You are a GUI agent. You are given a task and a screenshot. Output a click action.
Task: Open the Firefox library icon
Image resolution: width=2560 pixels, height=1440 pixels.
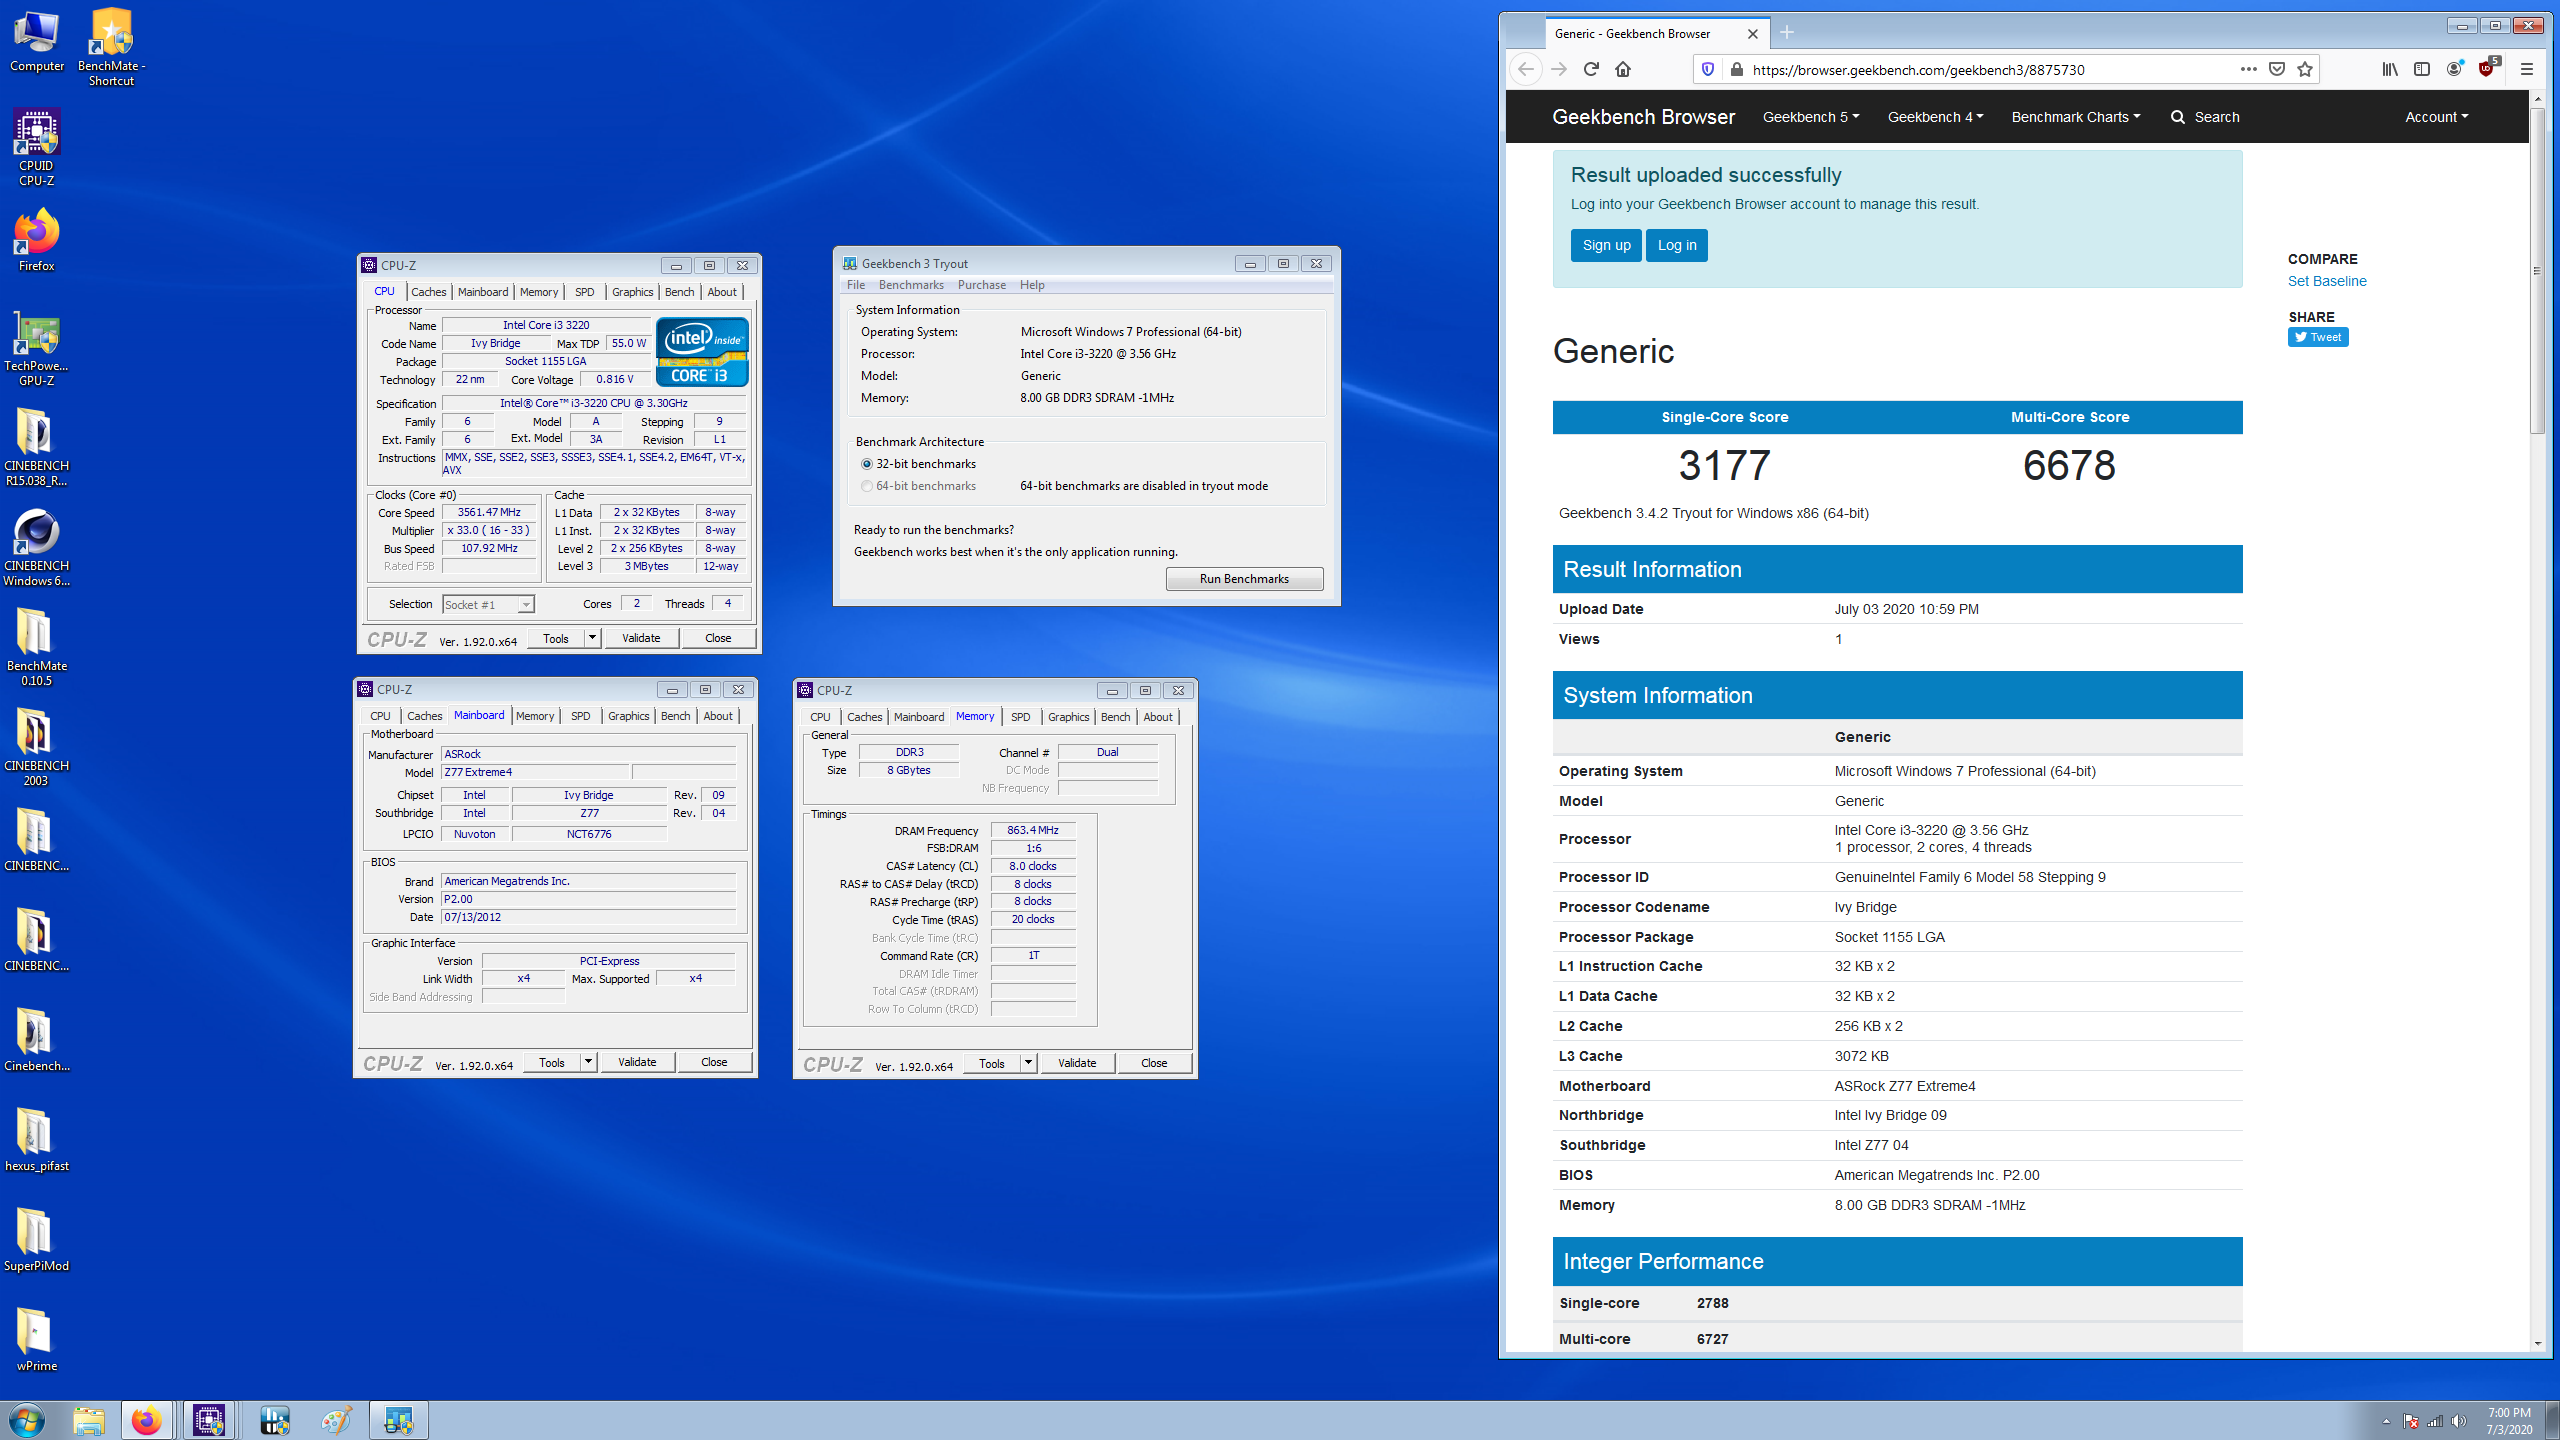2390,69
